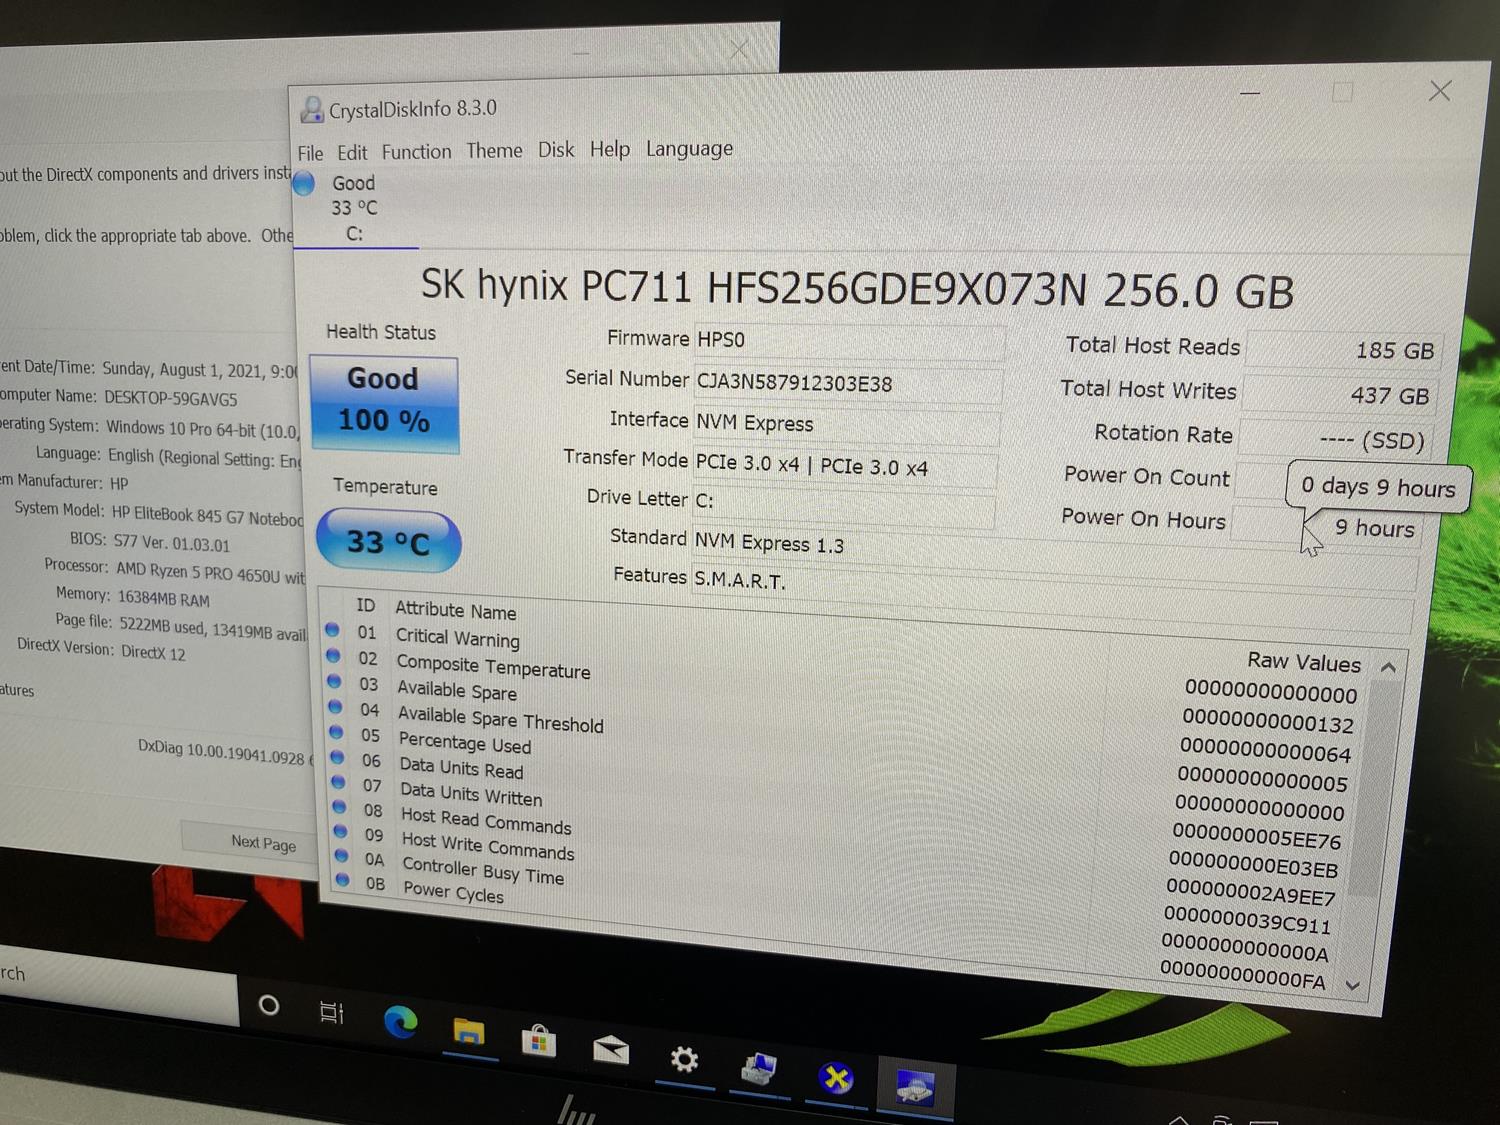Close the CrystalDiskInfo window
The width and height of the screenshot is (1500, 1125).
(1440, 91)
